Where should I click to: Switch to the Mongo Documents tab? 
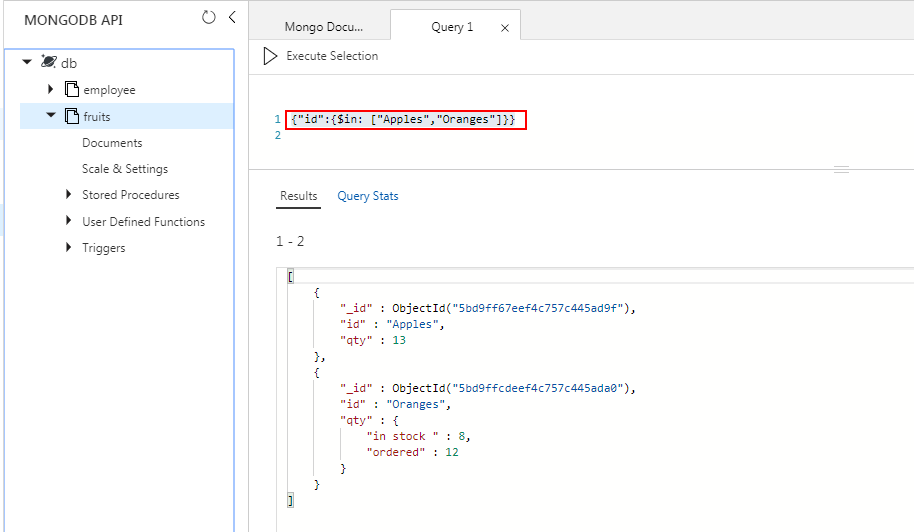pos(324,27)
